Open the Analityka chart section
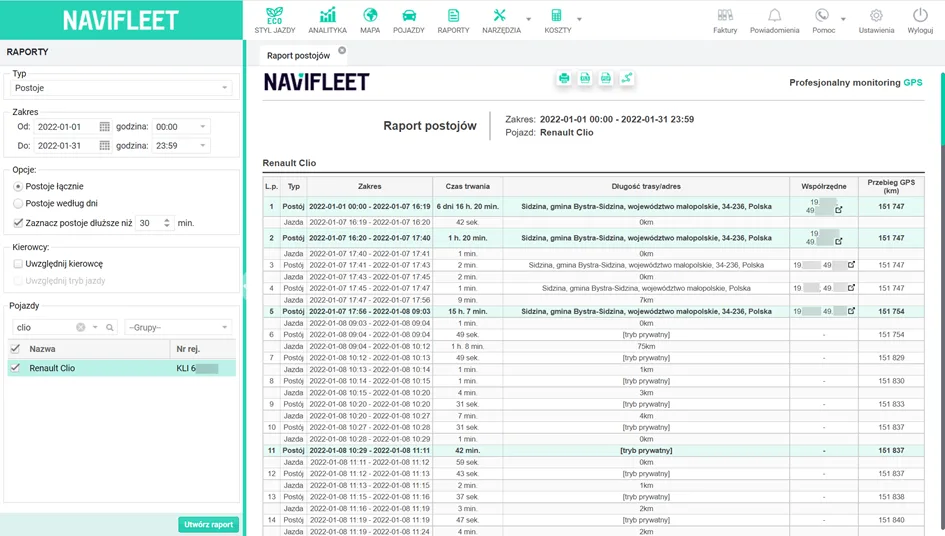The width and height of the screenshot is (945, 536). 327,20
